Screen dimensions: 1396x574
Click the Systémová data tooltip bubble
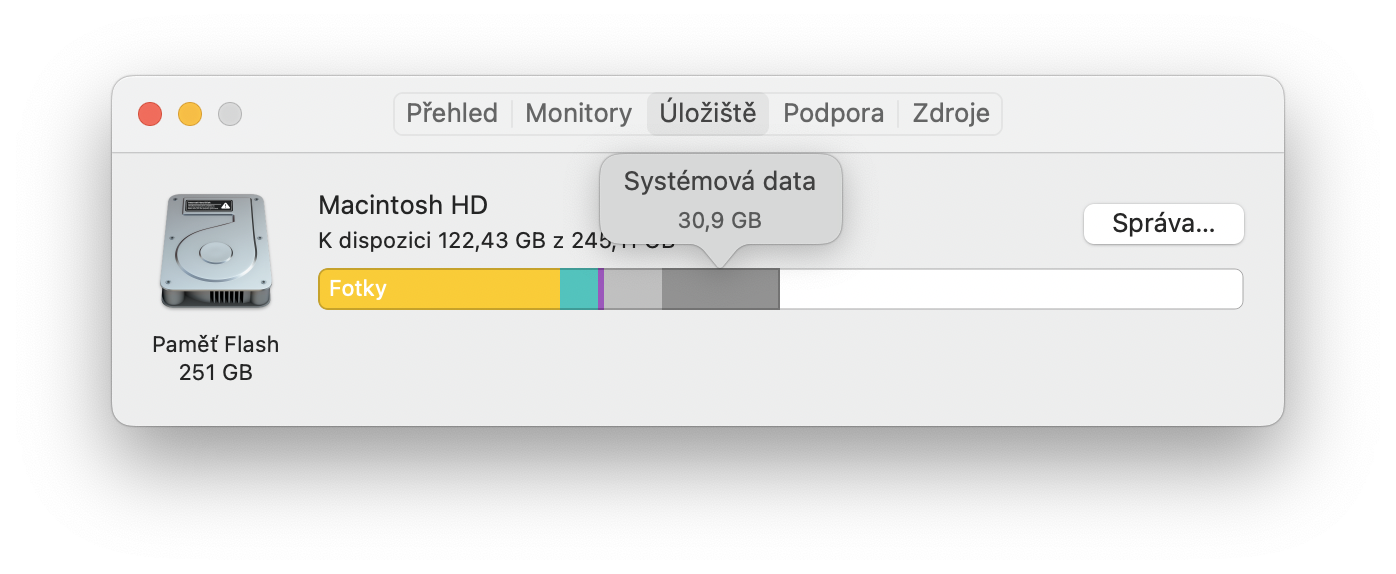pos(720,199)
